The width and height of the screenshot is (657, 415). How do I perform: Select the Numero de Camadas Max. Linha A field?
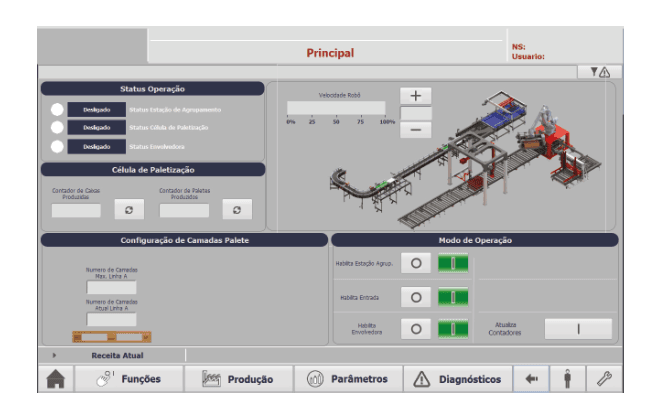pyautogui.click(x=111, y=288)
